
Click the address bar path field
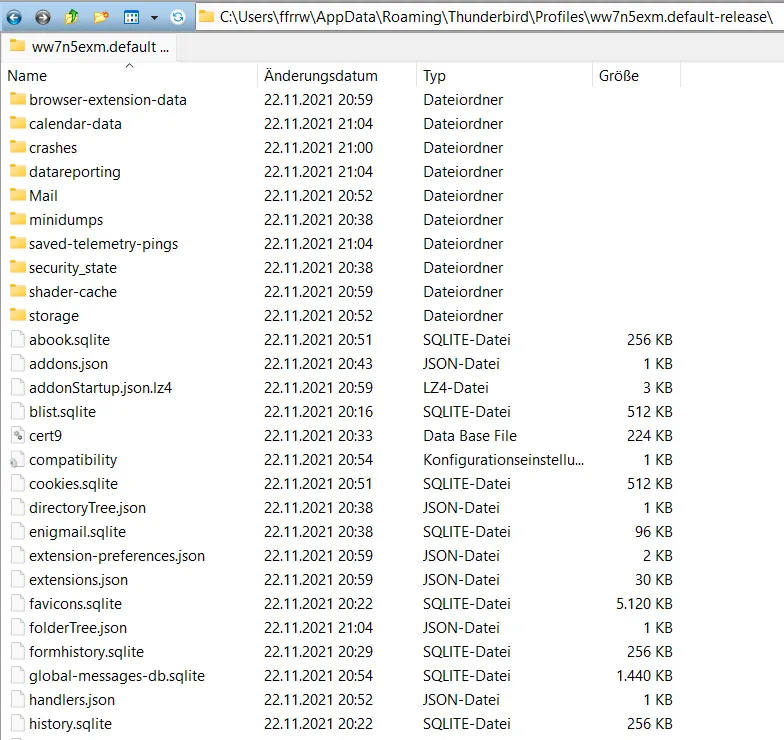(x=489, y=17)
